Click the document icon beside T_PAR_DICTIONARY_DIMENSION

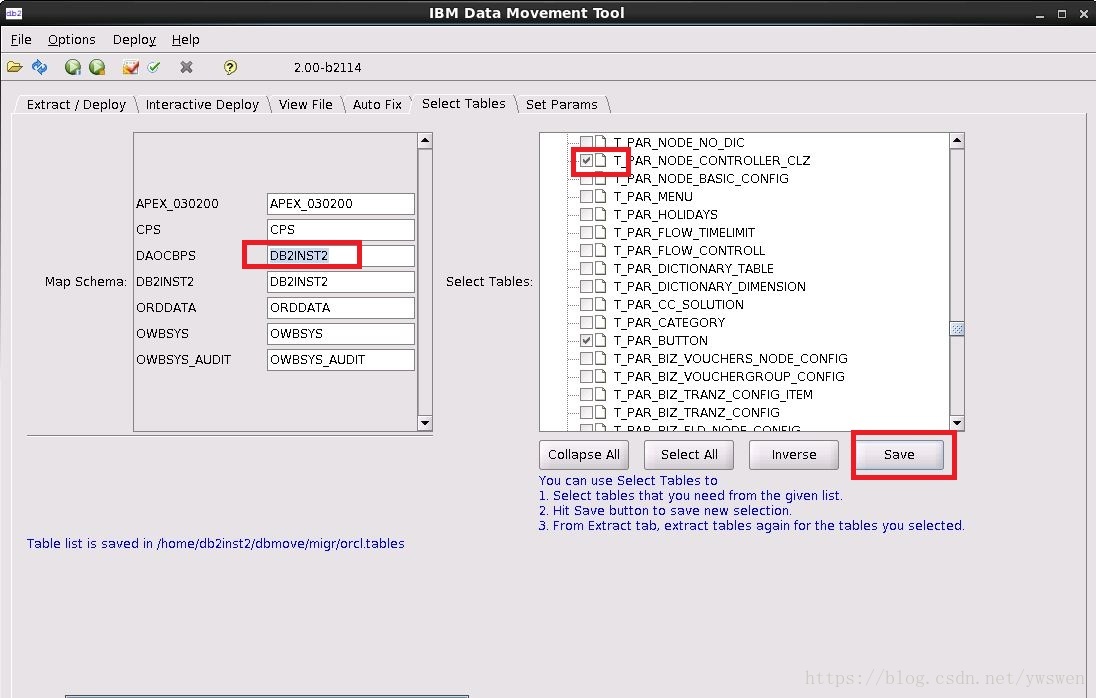coord(600,286)
